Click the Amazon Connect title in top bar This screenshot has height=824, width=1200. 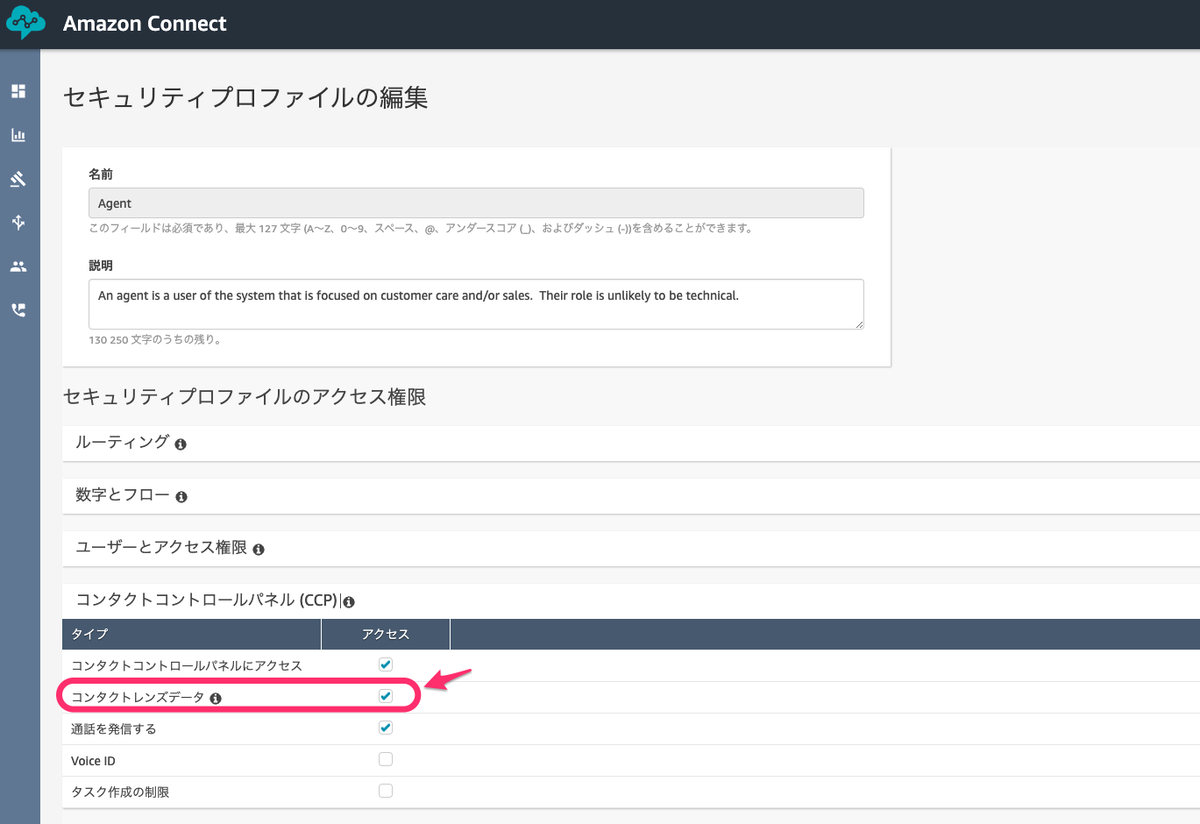pyautogui.click(x=144, y=21)
